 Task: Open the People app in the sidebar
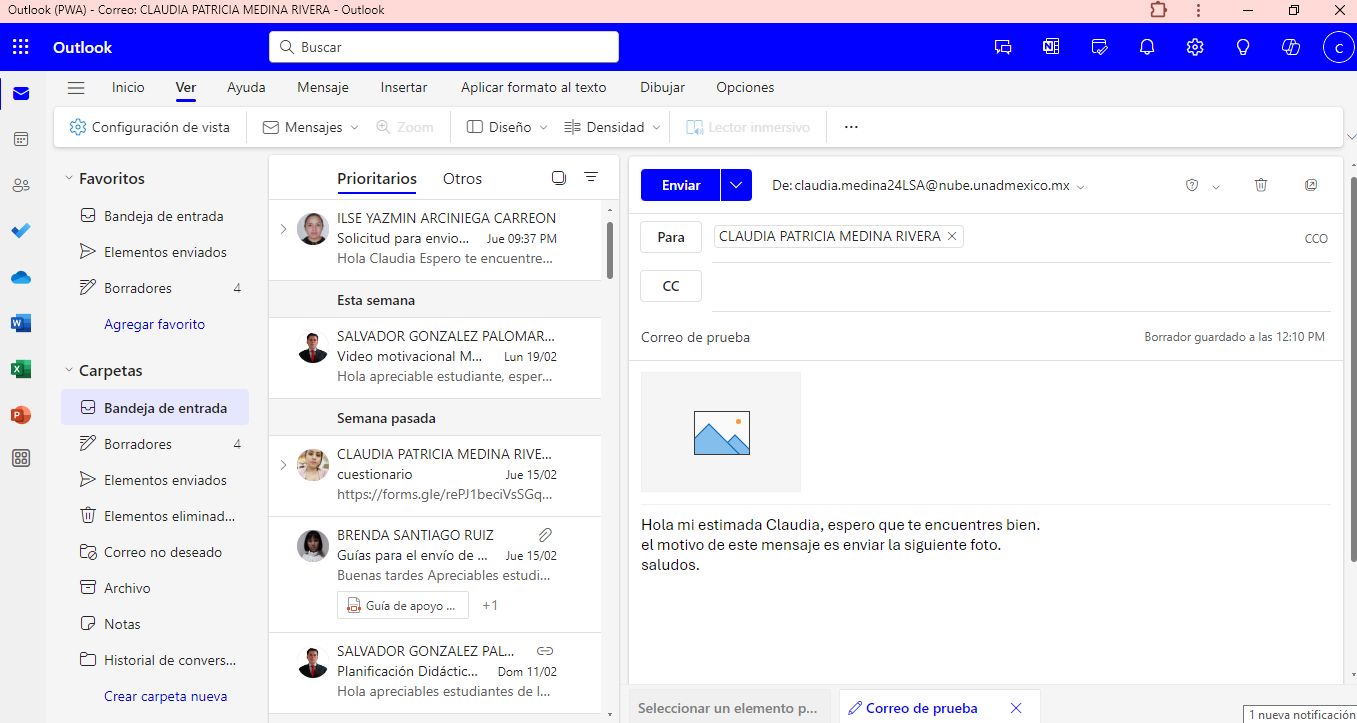click(x=20, y=184)
